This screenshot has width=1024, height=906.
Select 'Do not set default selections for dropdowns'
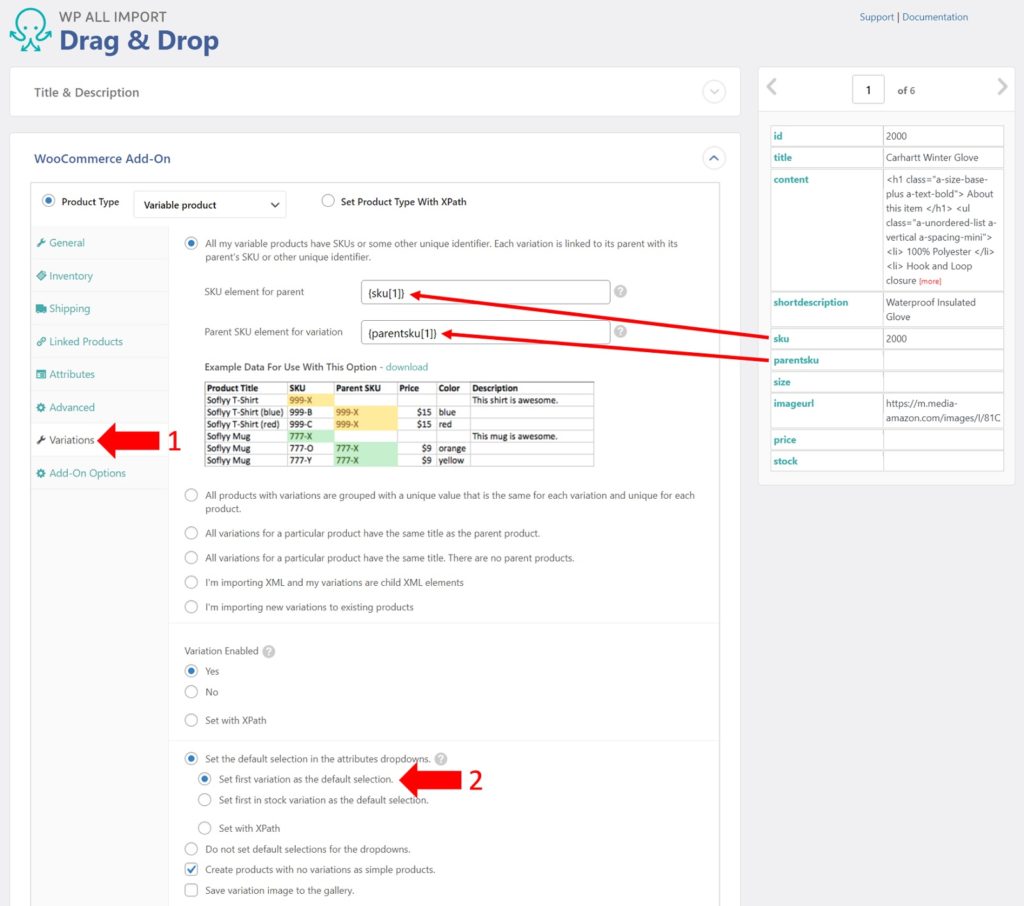(x=191, y=849)
